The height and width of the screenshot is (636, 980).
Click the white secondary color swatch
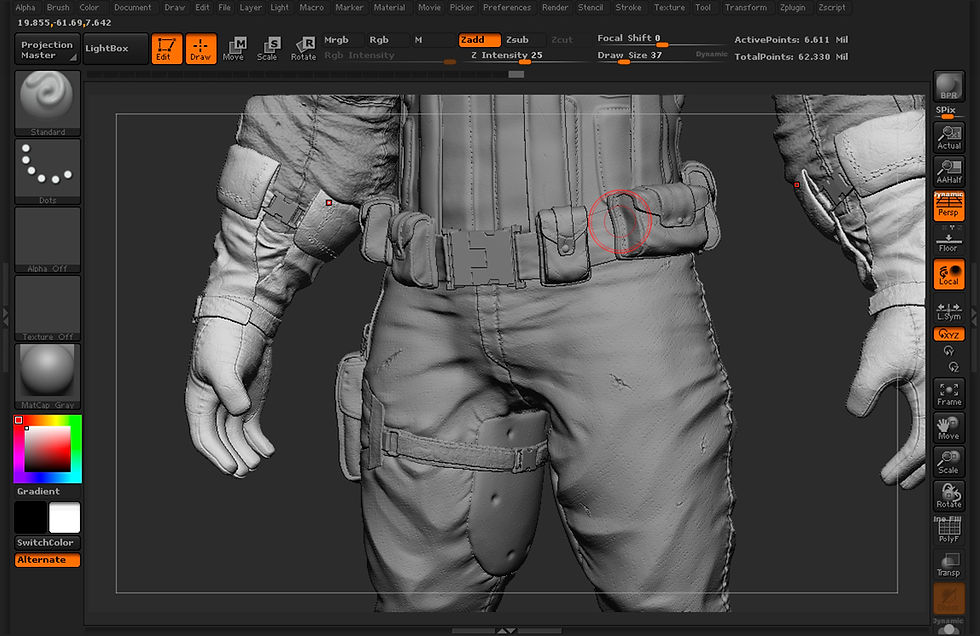pos(64,517)
